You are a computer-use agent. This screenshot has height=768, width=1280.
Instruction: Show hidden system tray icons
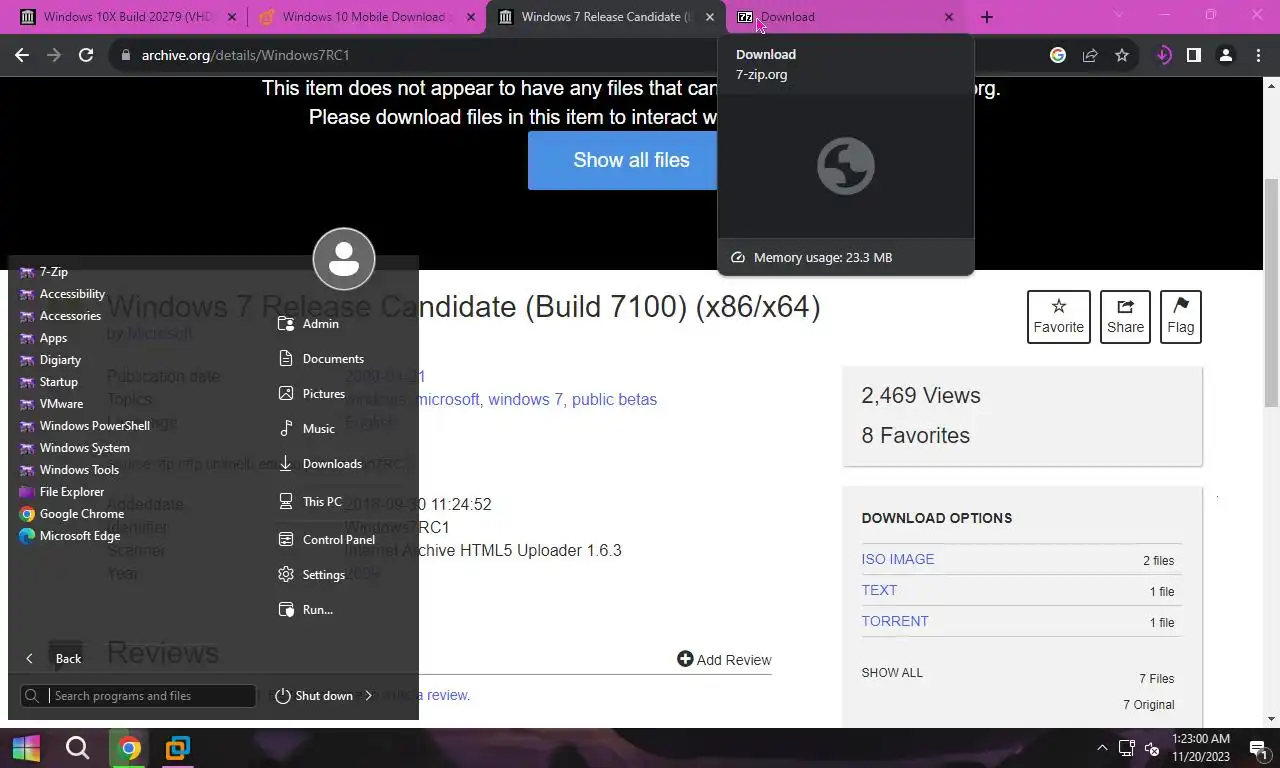pyautogui.click(x=1102, y=748)
